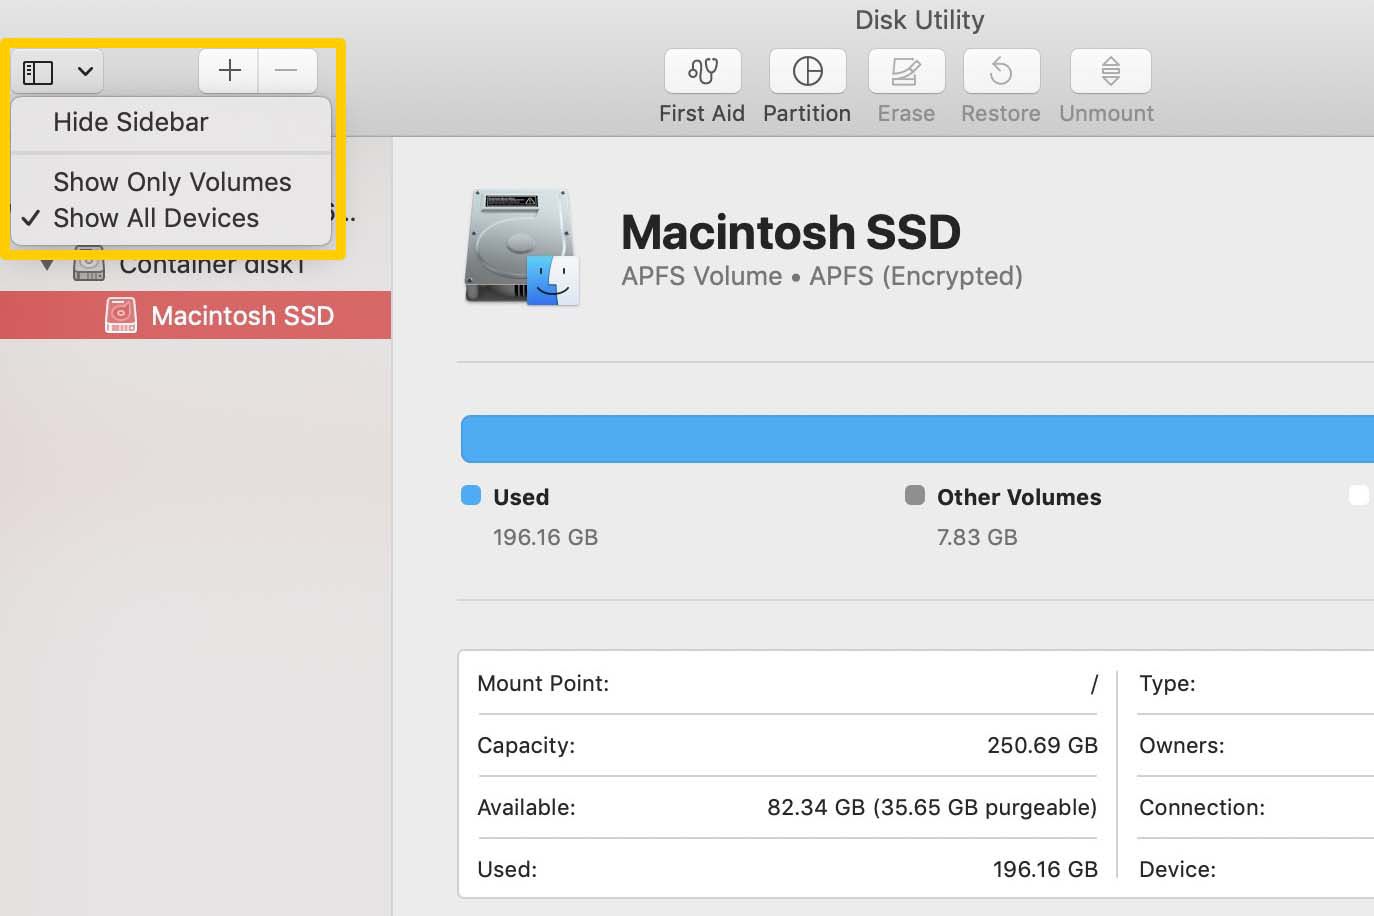Click the gray Other Volumes swatch
The width and height of the screenshot is (1374, 916).
(914, 495)
